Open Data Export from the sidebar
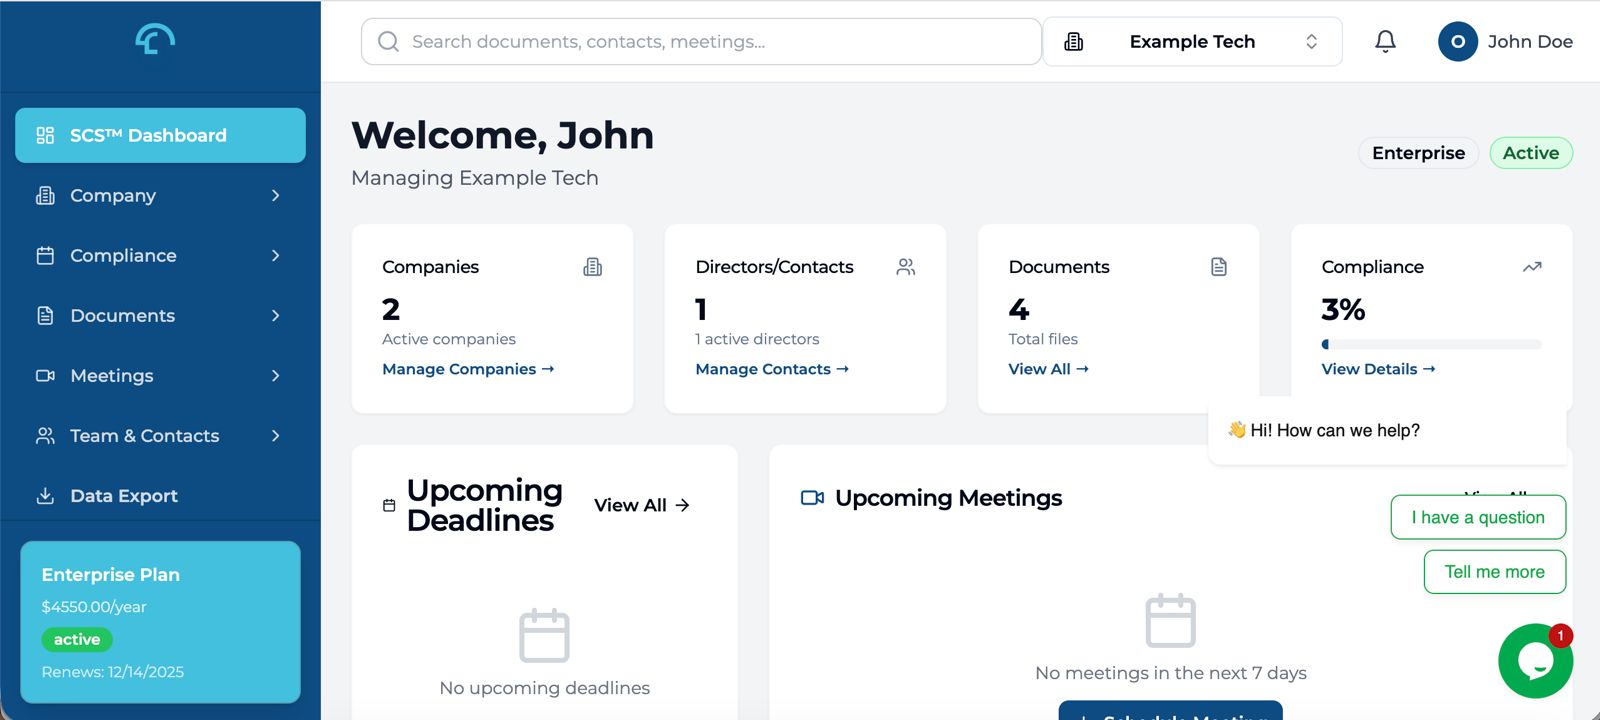1600x720 pixels. (124, 496)
